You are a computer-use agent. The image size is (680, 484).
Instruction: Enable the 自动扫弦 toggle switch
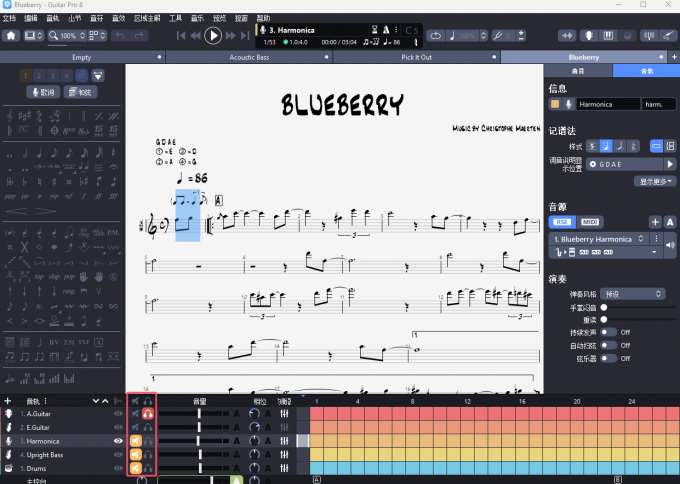click(x=611, y=345)
